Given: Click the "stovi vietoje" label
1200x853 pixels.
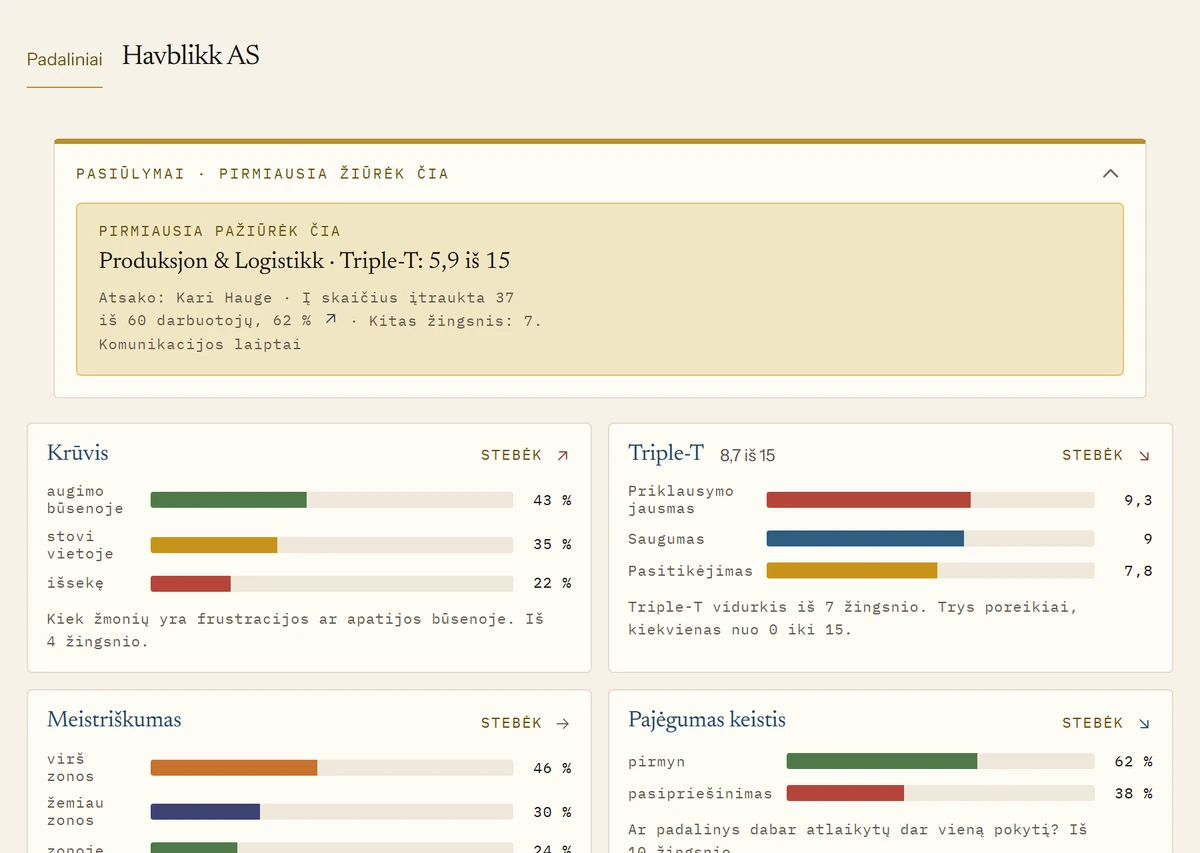Looking at the screenshot, I should point(80,545).
